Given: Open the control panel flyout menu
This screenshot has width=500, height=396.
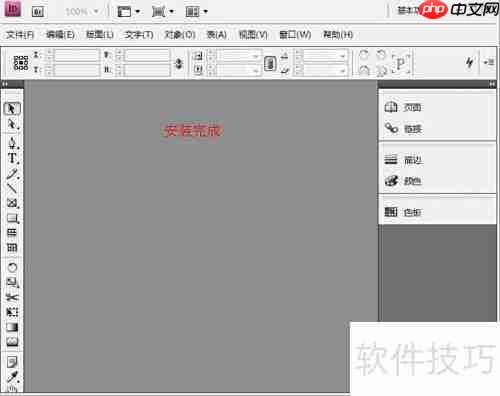Looking at the screenshot, I should tap(489, 62).
